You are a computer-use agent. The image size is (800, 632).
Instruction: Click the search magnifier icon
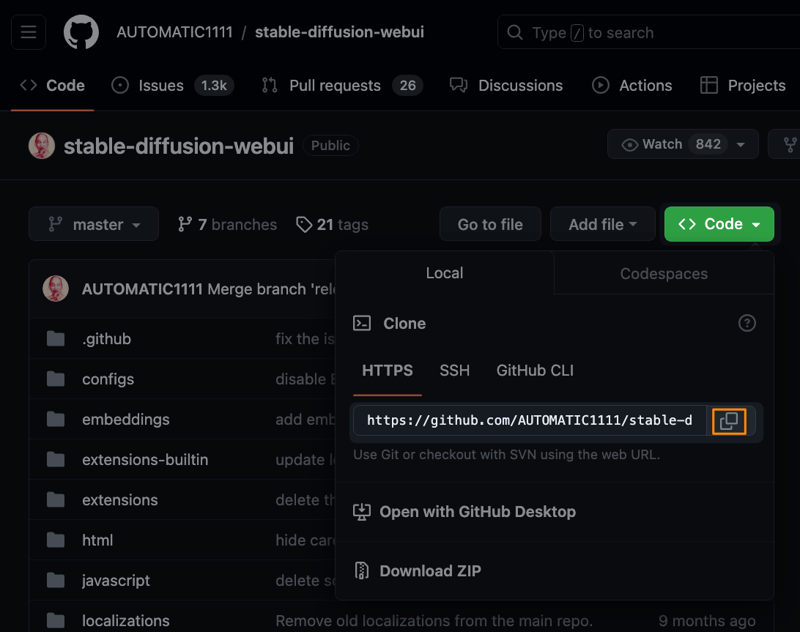515,33
